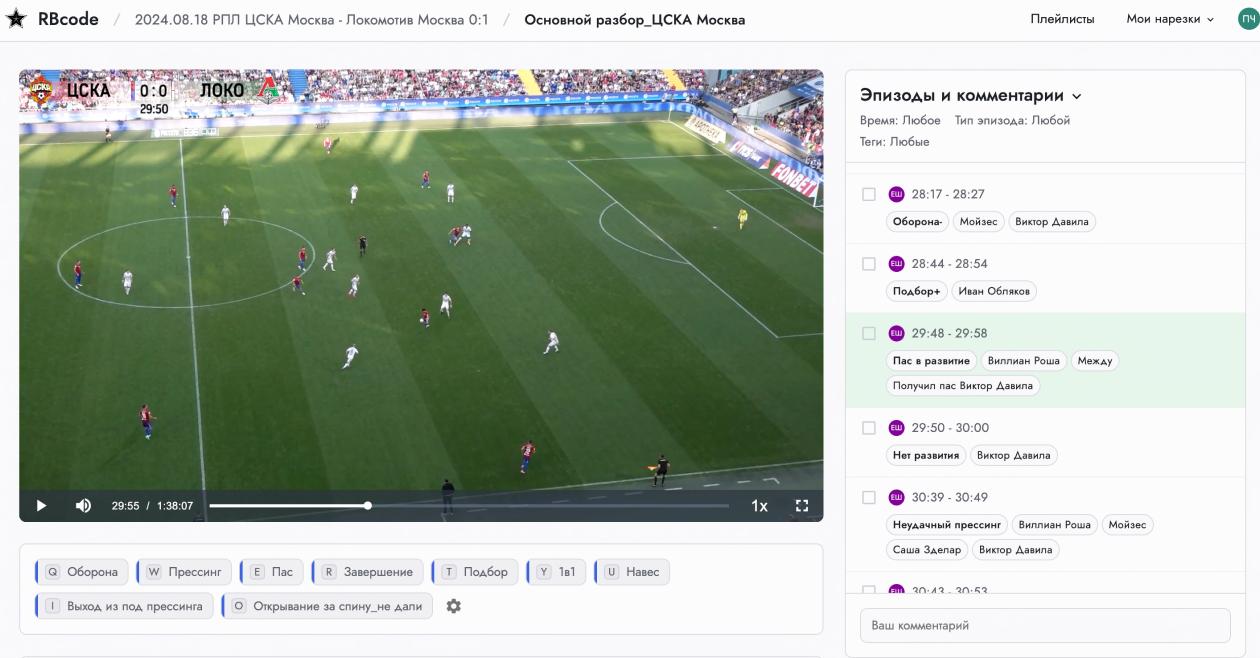The width and height of the screenshot is (1260, 658).
Task: Open hotkey tag settings gear
Action: pos(453,606)
